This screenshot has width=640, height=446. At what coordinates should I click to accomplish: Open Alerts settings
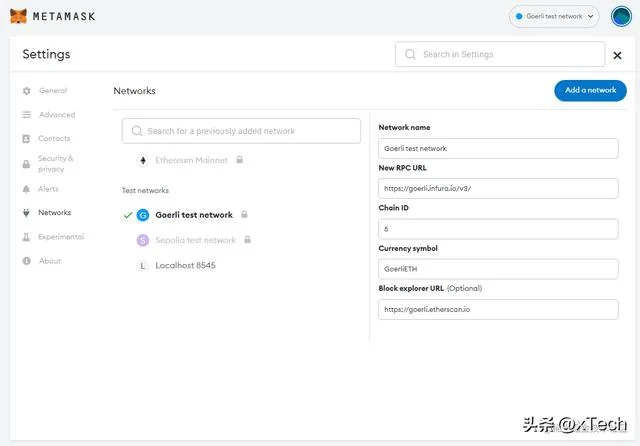tap(48, 189)
